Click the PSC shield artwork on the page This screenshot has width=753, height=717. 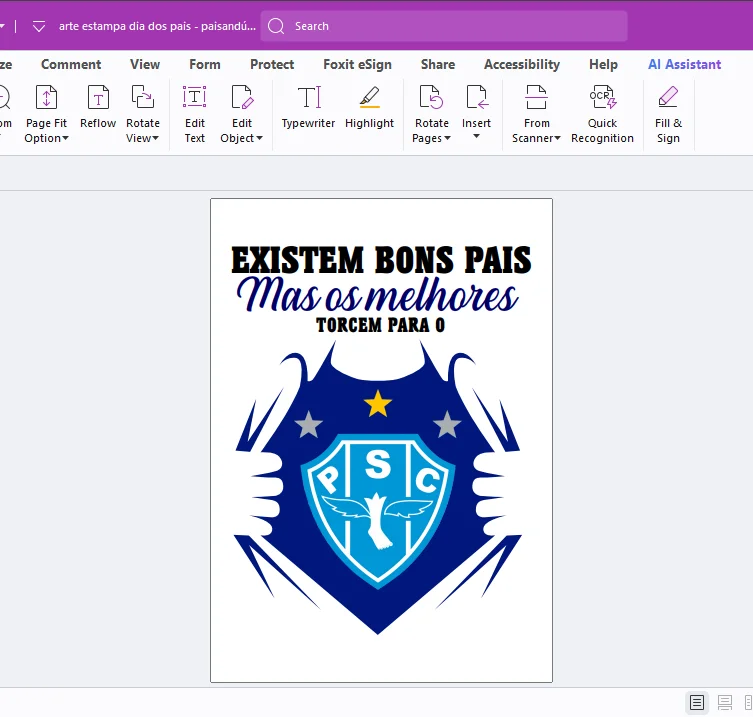pos(378,510)
